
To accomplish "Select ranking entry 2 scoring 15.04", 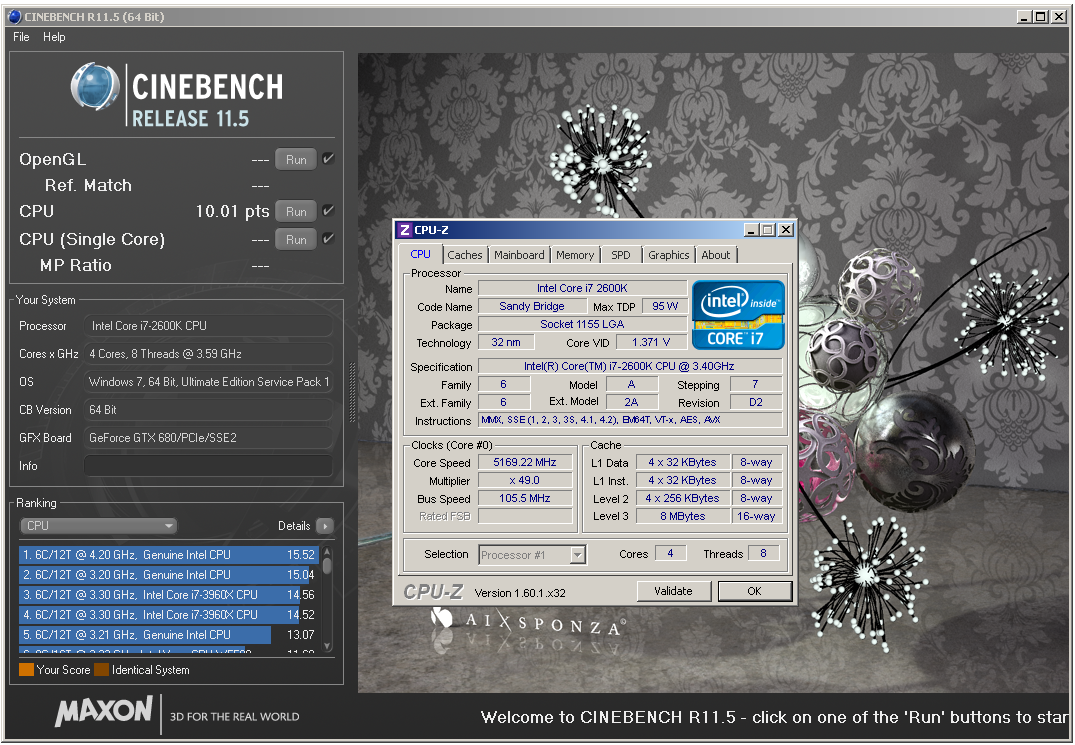I will coord(169,574).
